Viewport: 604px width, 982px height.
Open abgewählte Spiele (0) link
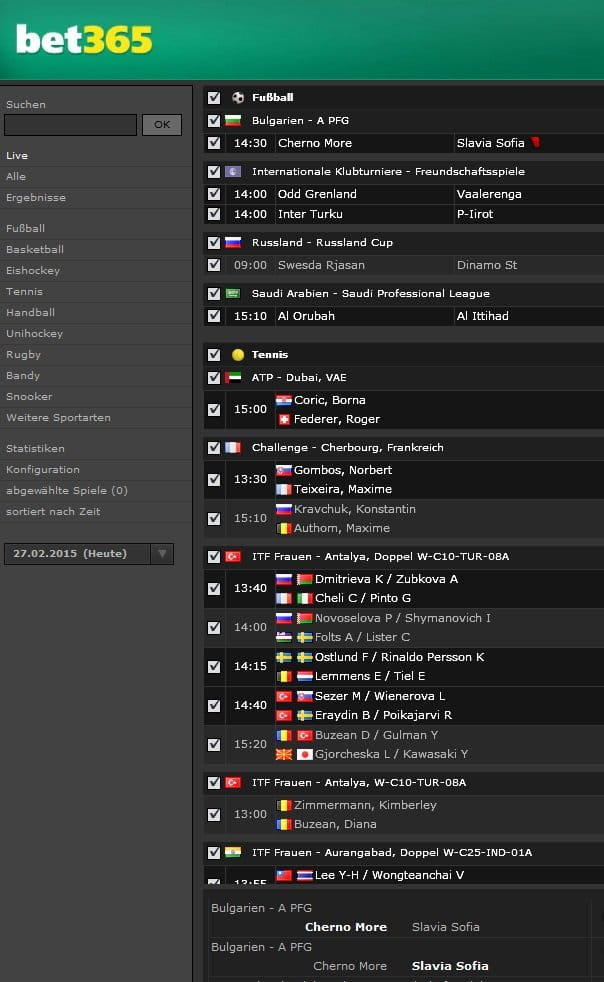coord(67,490)
